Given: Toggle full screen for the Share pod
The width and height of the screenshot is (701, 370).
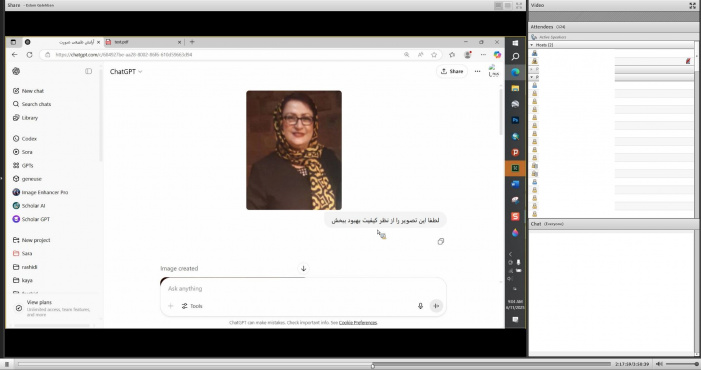Looking at the screenshot, I should [519, 5].
